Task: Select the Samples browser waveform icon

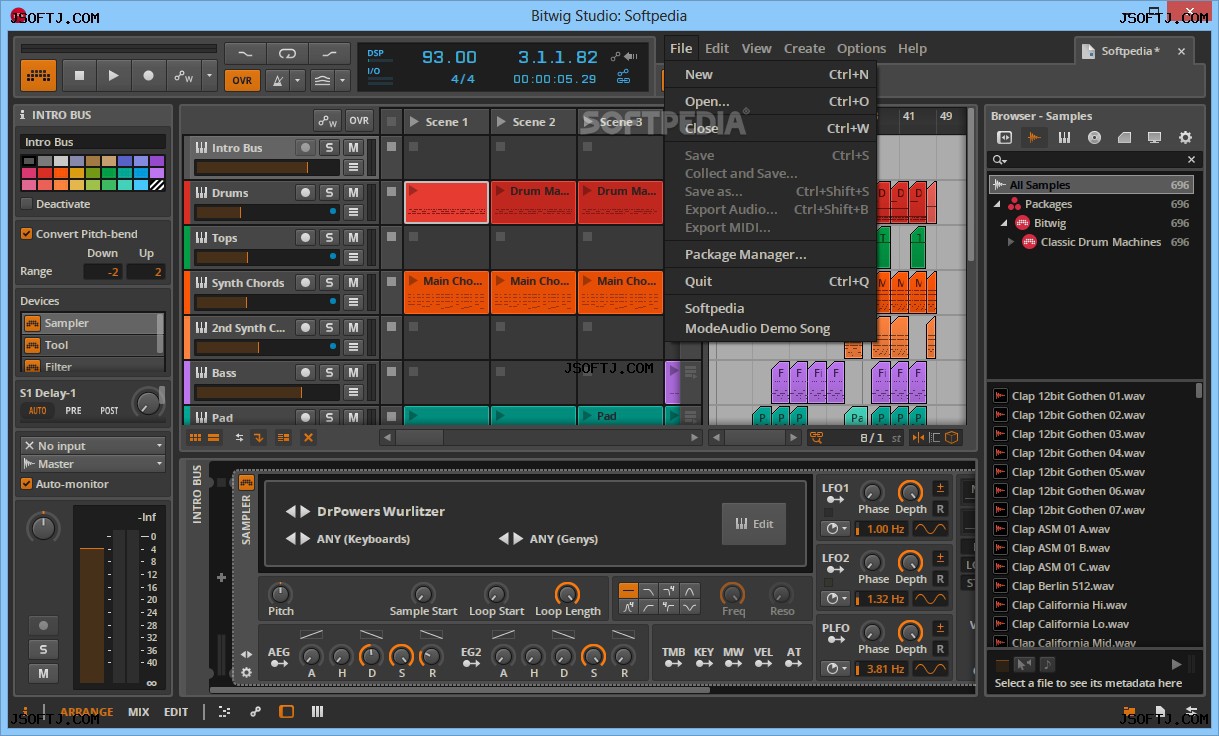Action: pyautogui.click(x=1034, y=138)
